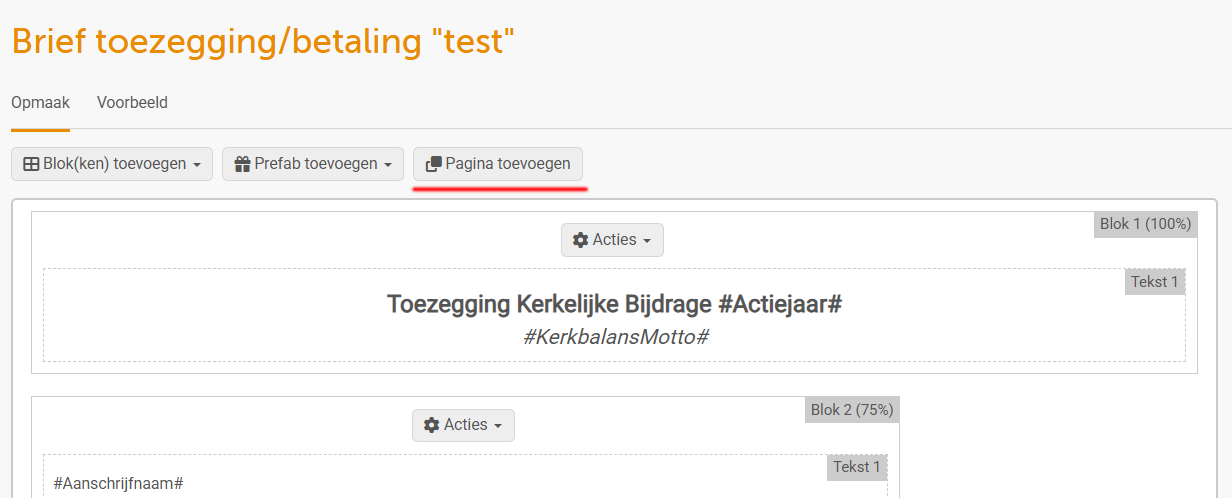Open the Acties dropdown caret in Blok 1
The width and height of the screenshot is (1232, 498).
[x=647, y=241]
